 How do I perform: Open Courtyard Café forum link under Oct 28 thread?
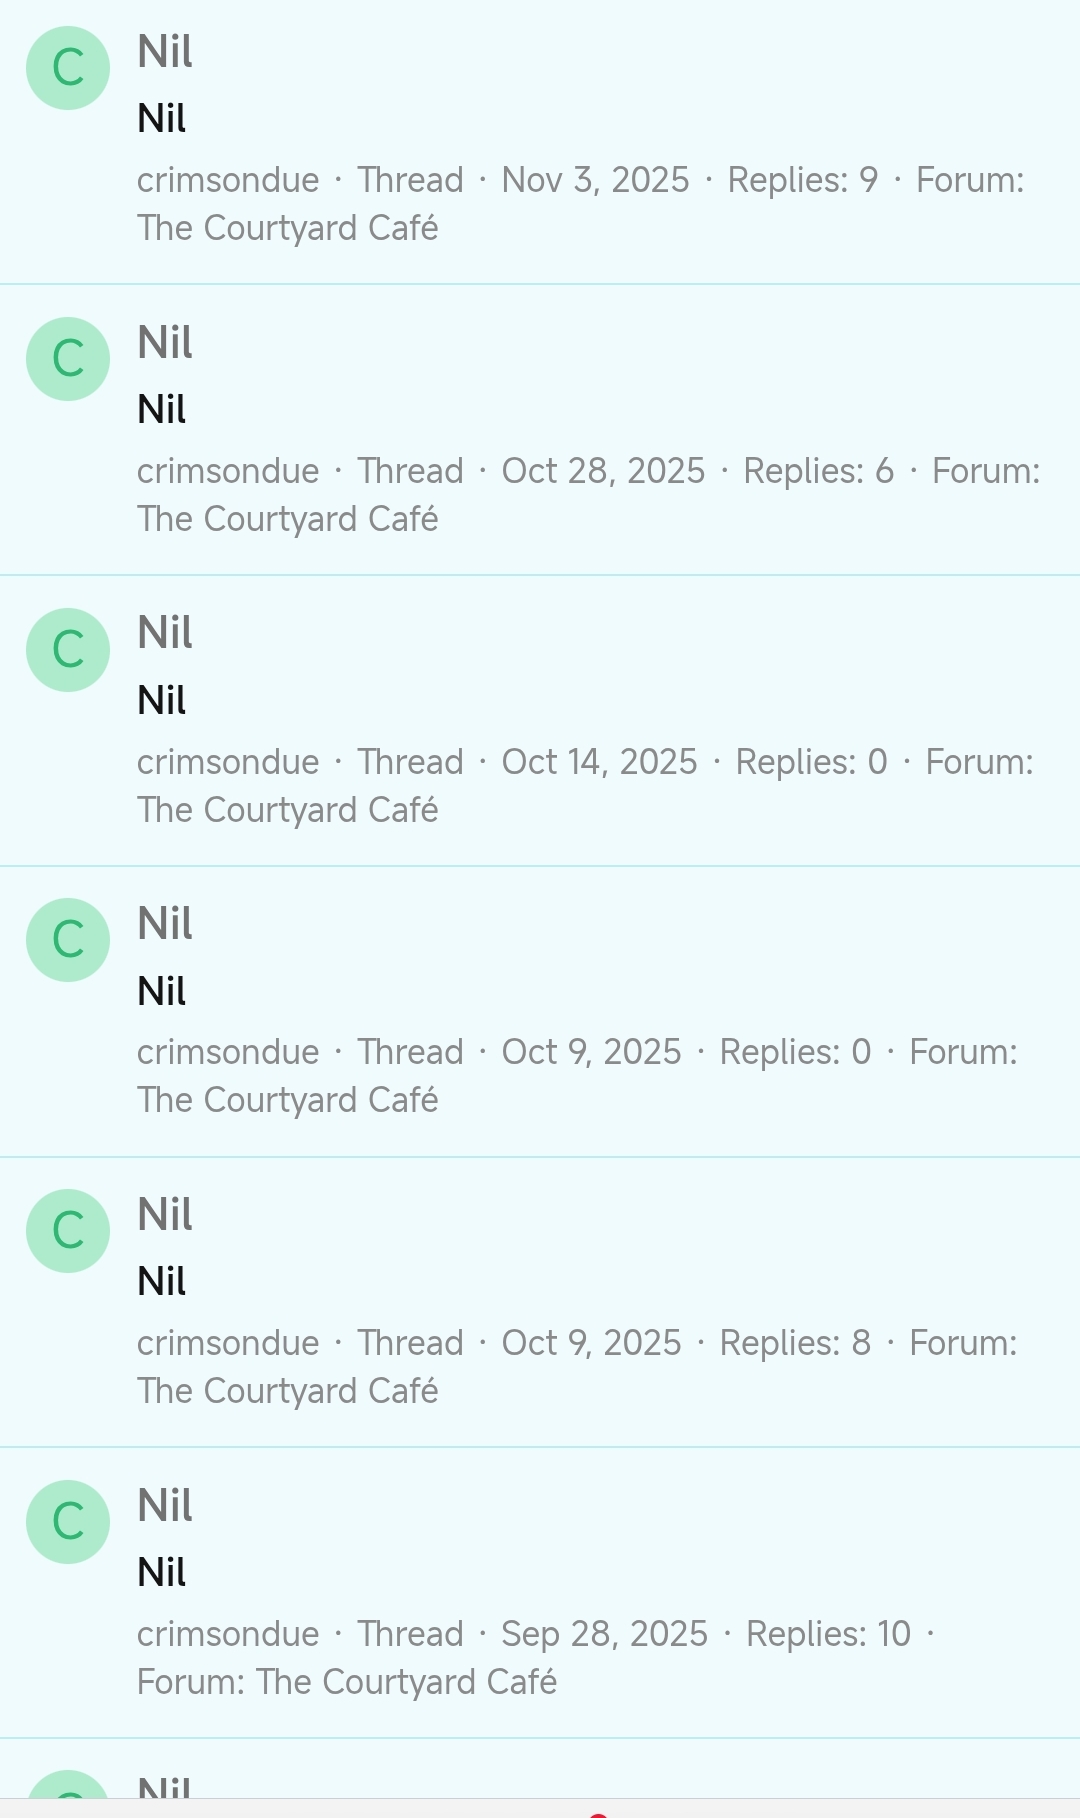coord(288,520)
